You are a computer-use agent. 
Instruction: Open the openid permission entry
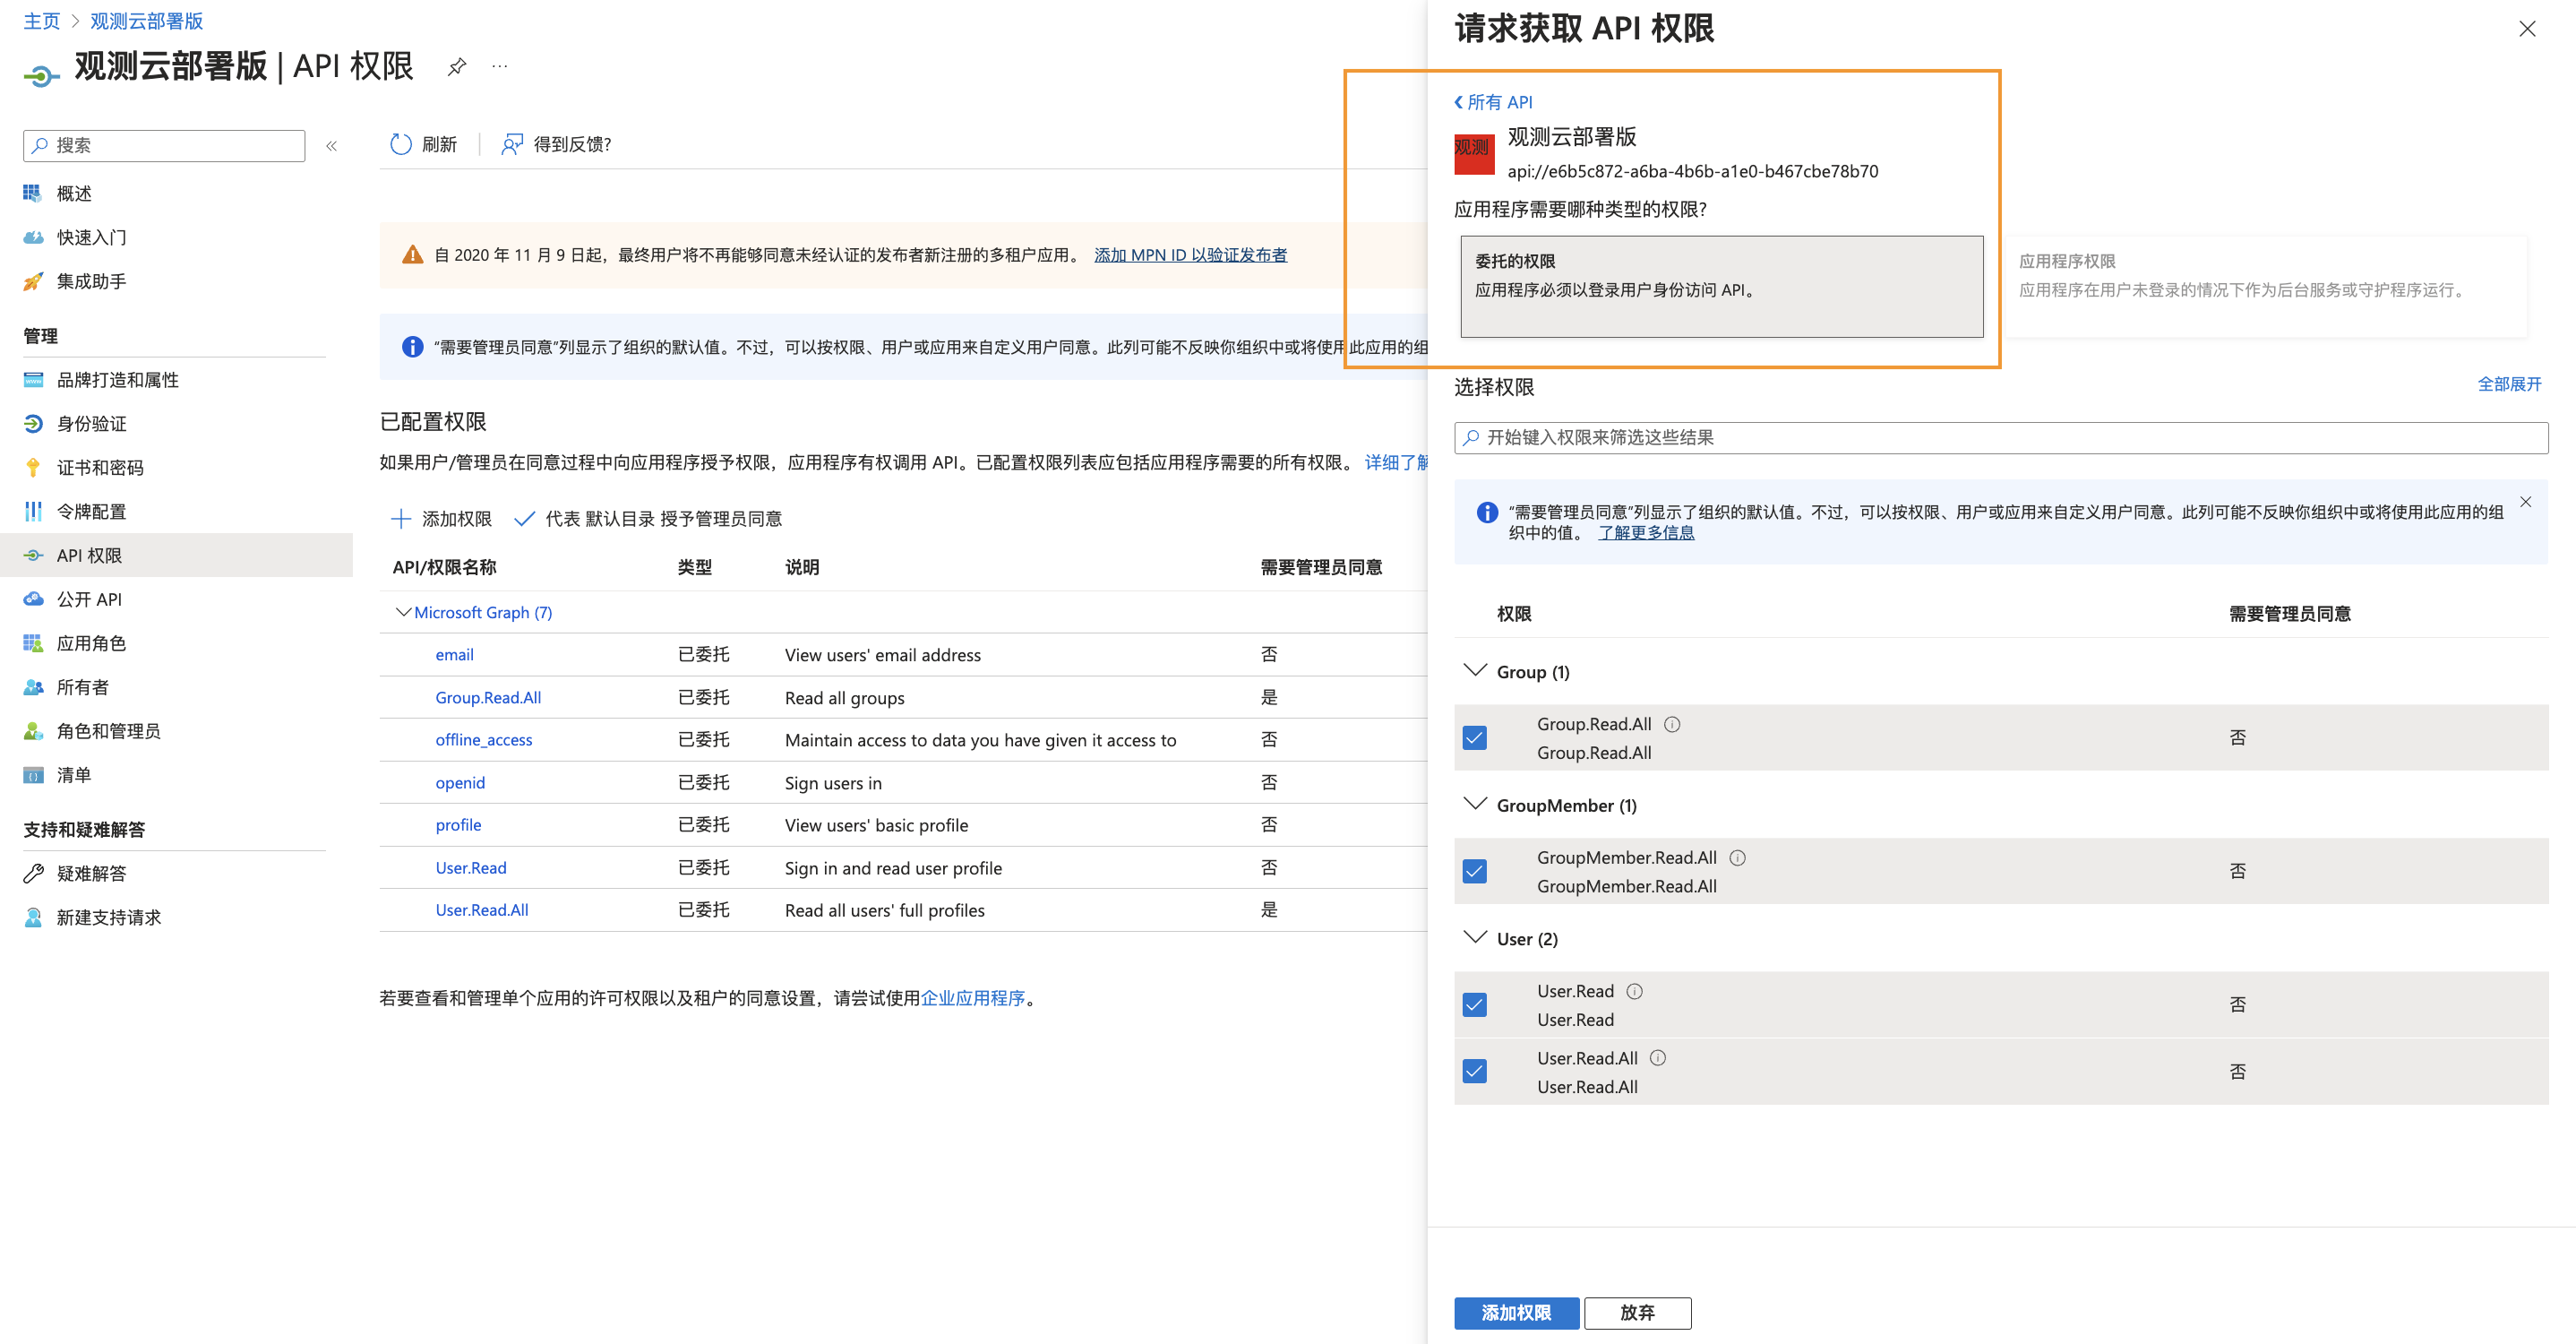[x=460, y=783]
